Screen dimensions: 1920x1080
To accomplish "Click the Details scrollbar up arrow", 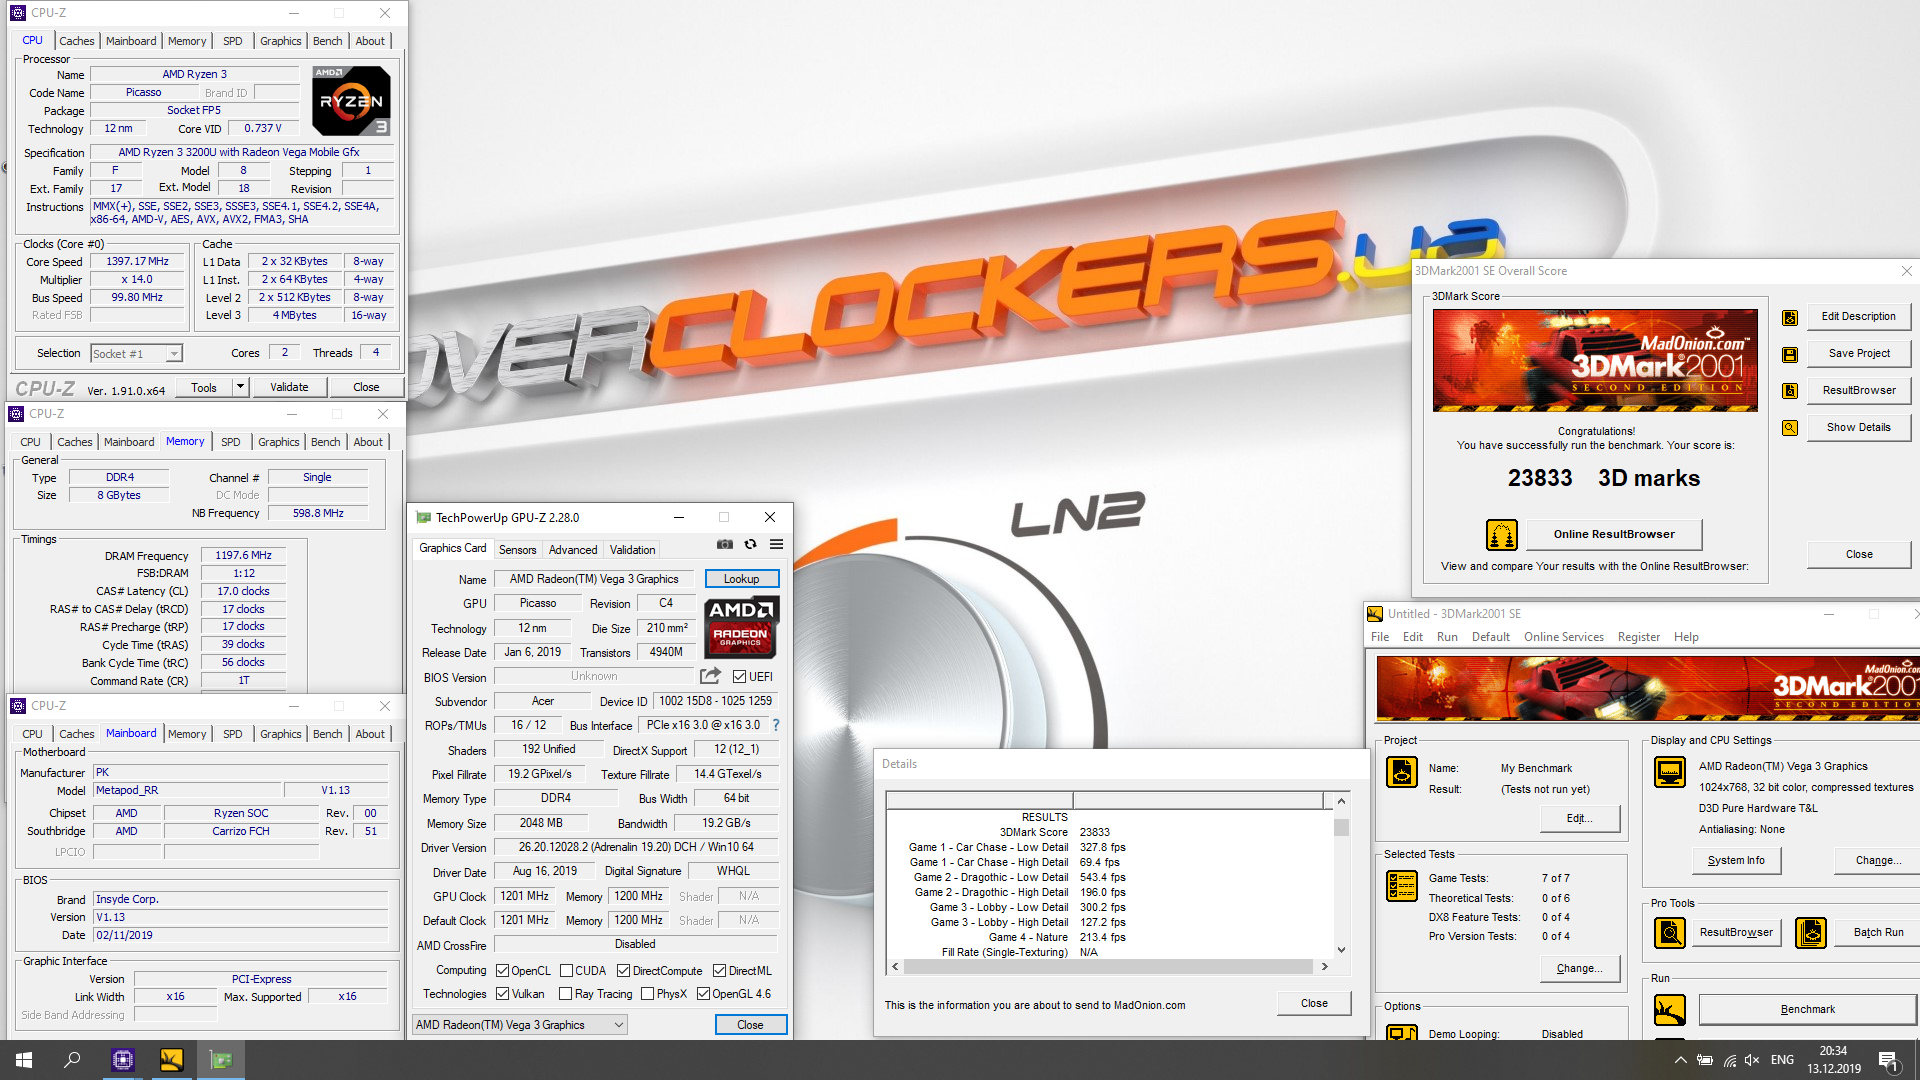I will (x=1341, y=801).
